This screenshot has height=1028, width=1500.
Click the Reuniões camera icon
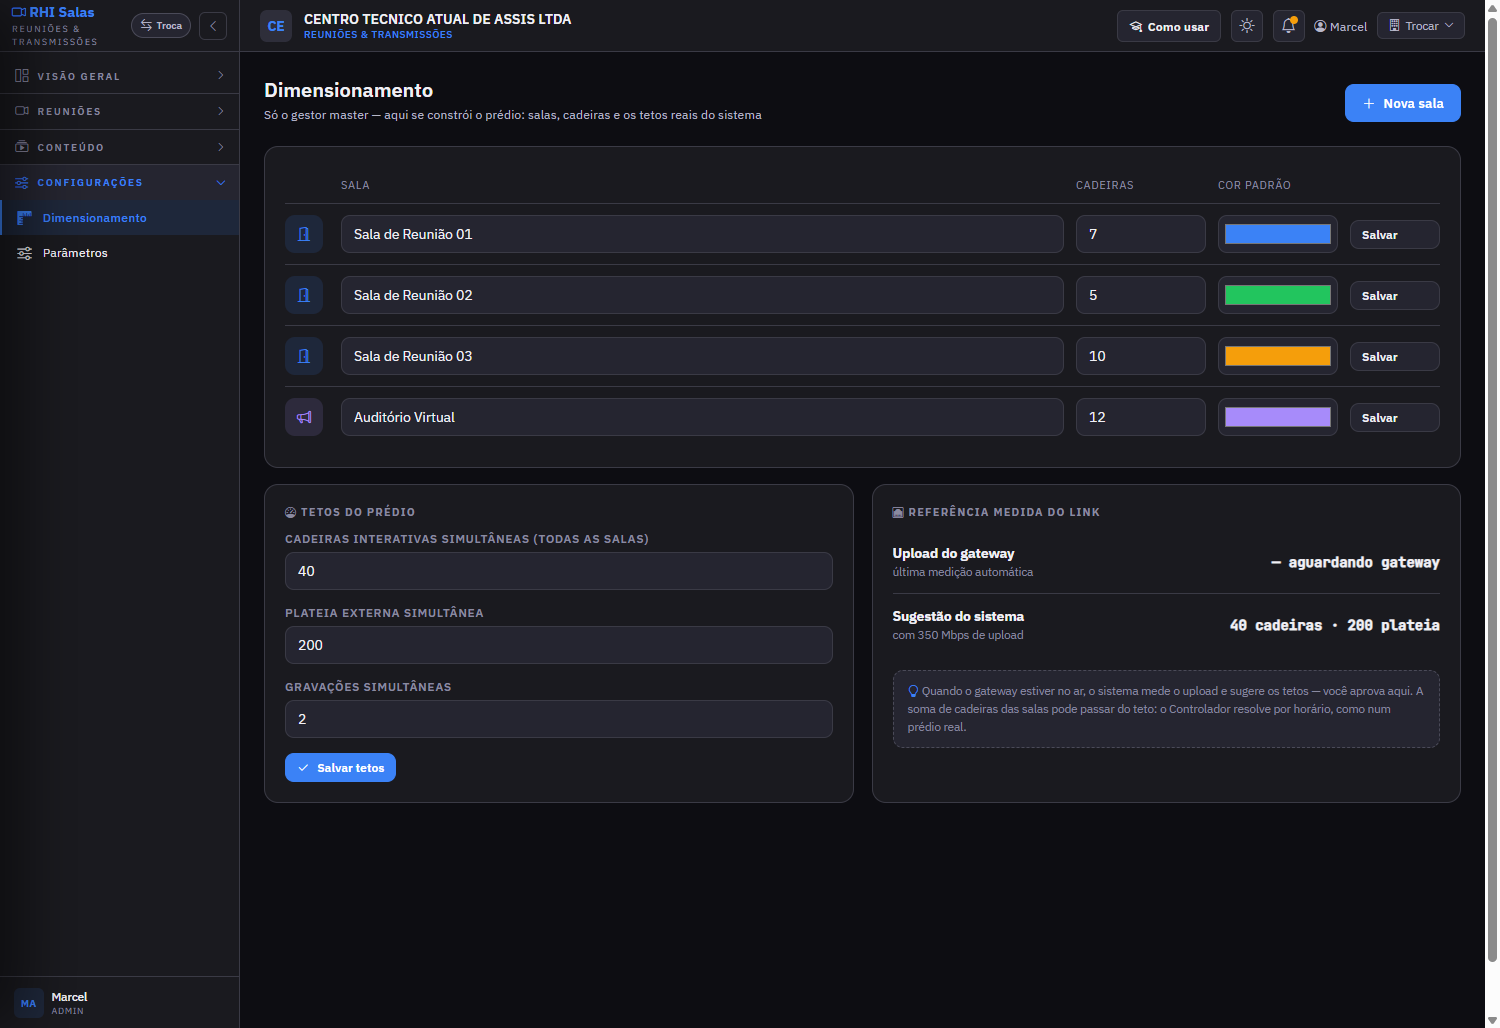point(22,111)
